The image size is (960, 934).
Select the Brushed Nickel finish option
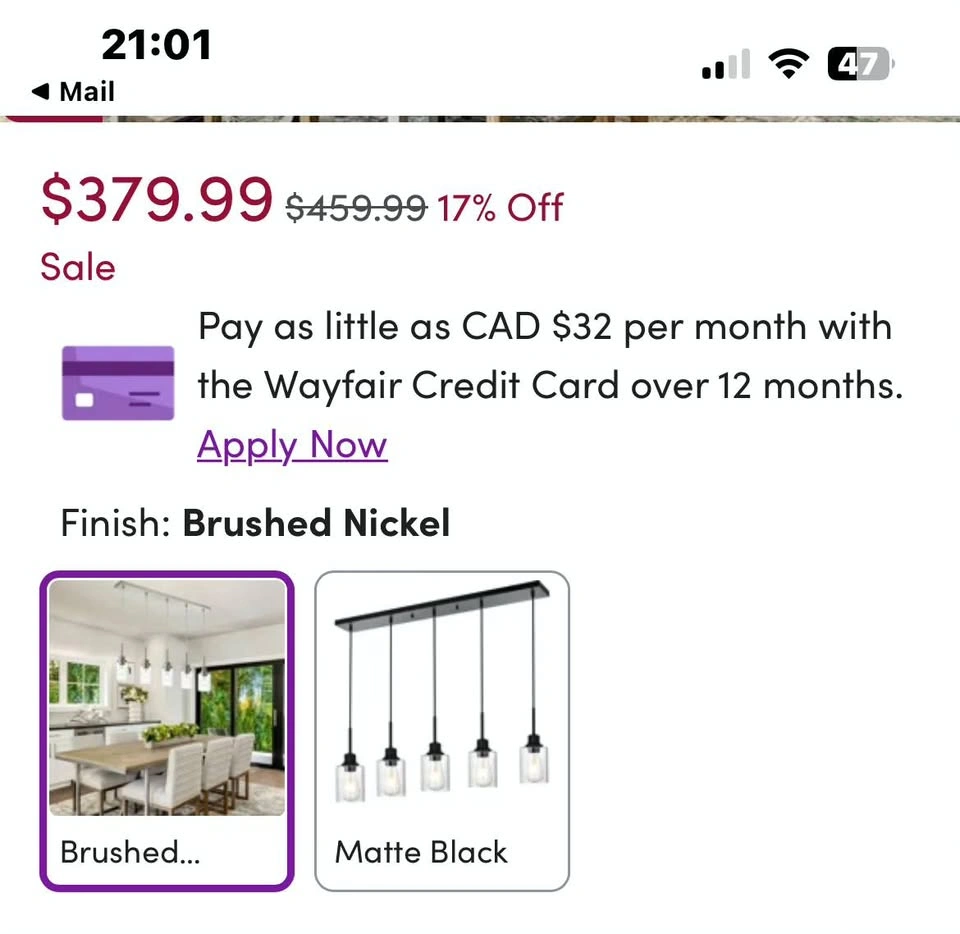tap(167, 730)
